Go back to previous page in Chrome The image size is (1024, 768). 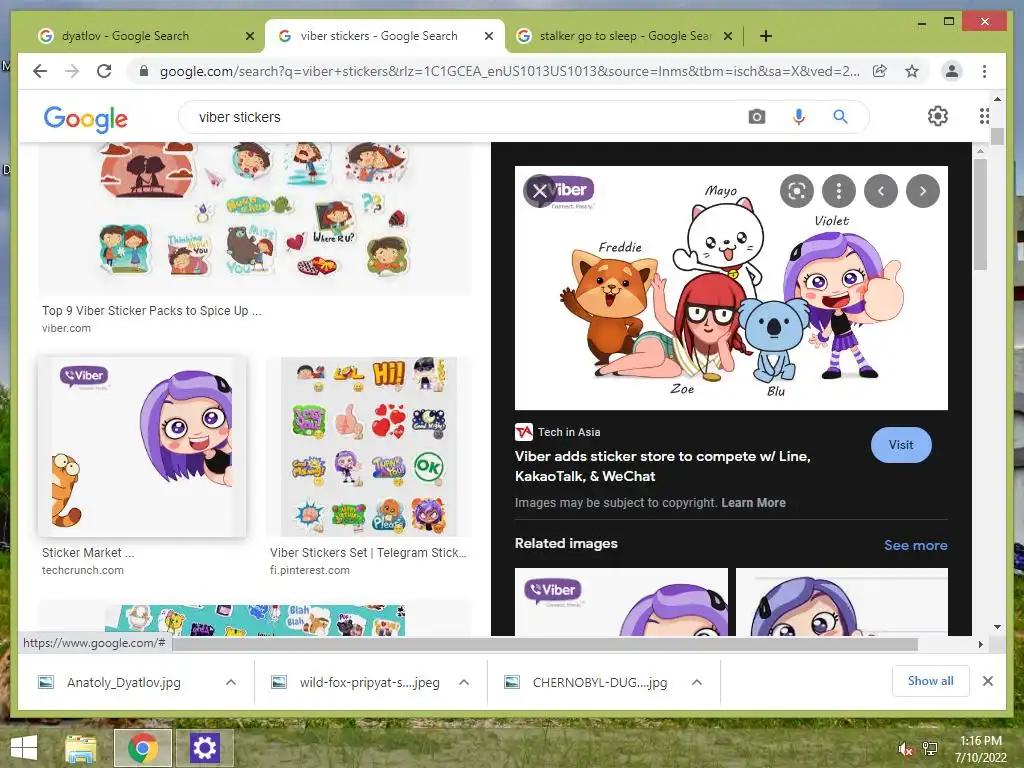pyautogui.click(x=40, y=71)
